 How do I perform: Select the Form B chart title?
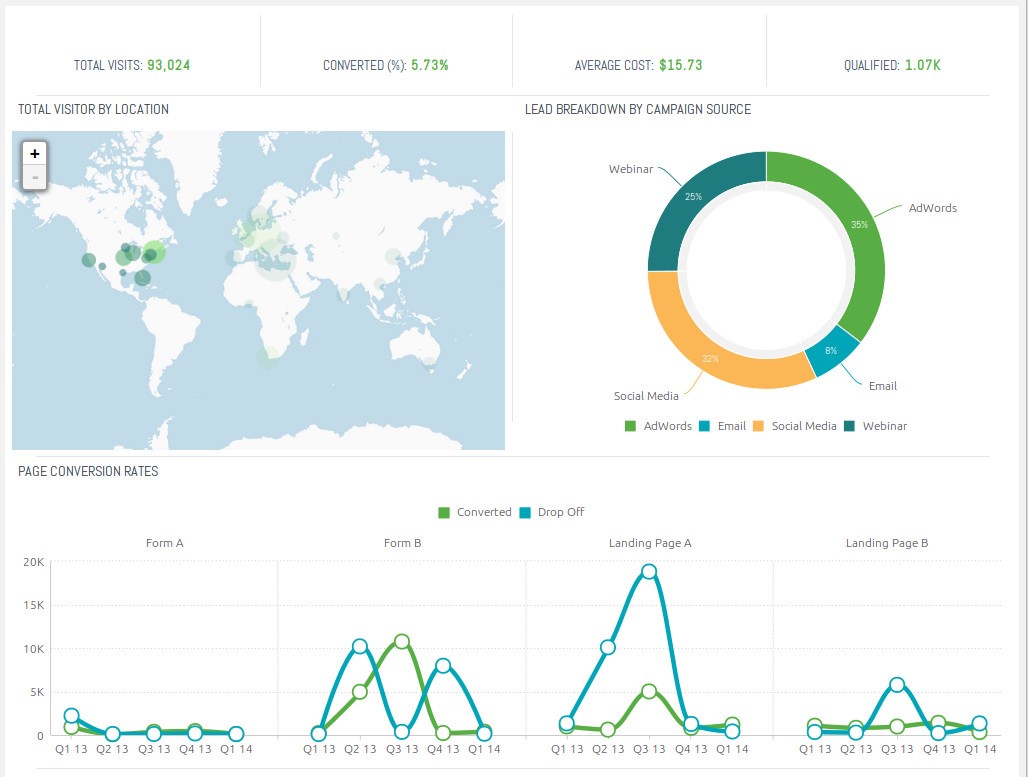click(x=402, y=543)
